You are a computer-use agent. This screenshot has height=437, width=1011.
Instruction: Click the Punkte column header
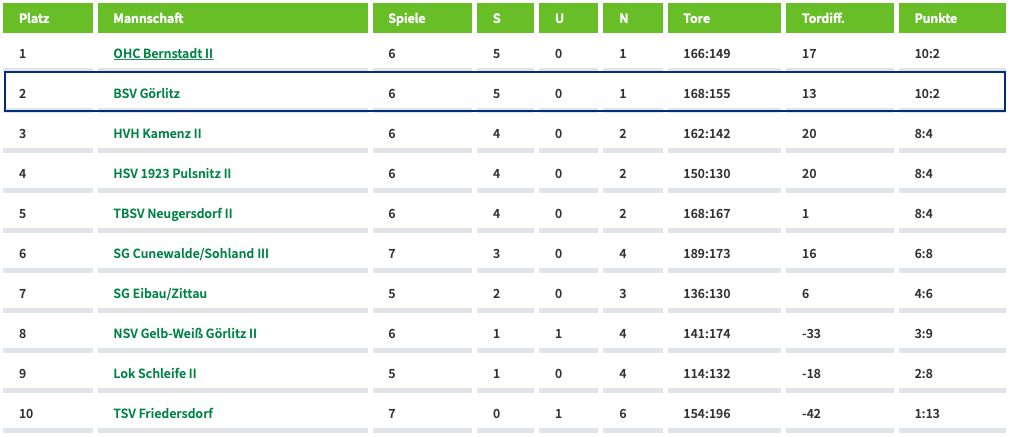point(953,18)
